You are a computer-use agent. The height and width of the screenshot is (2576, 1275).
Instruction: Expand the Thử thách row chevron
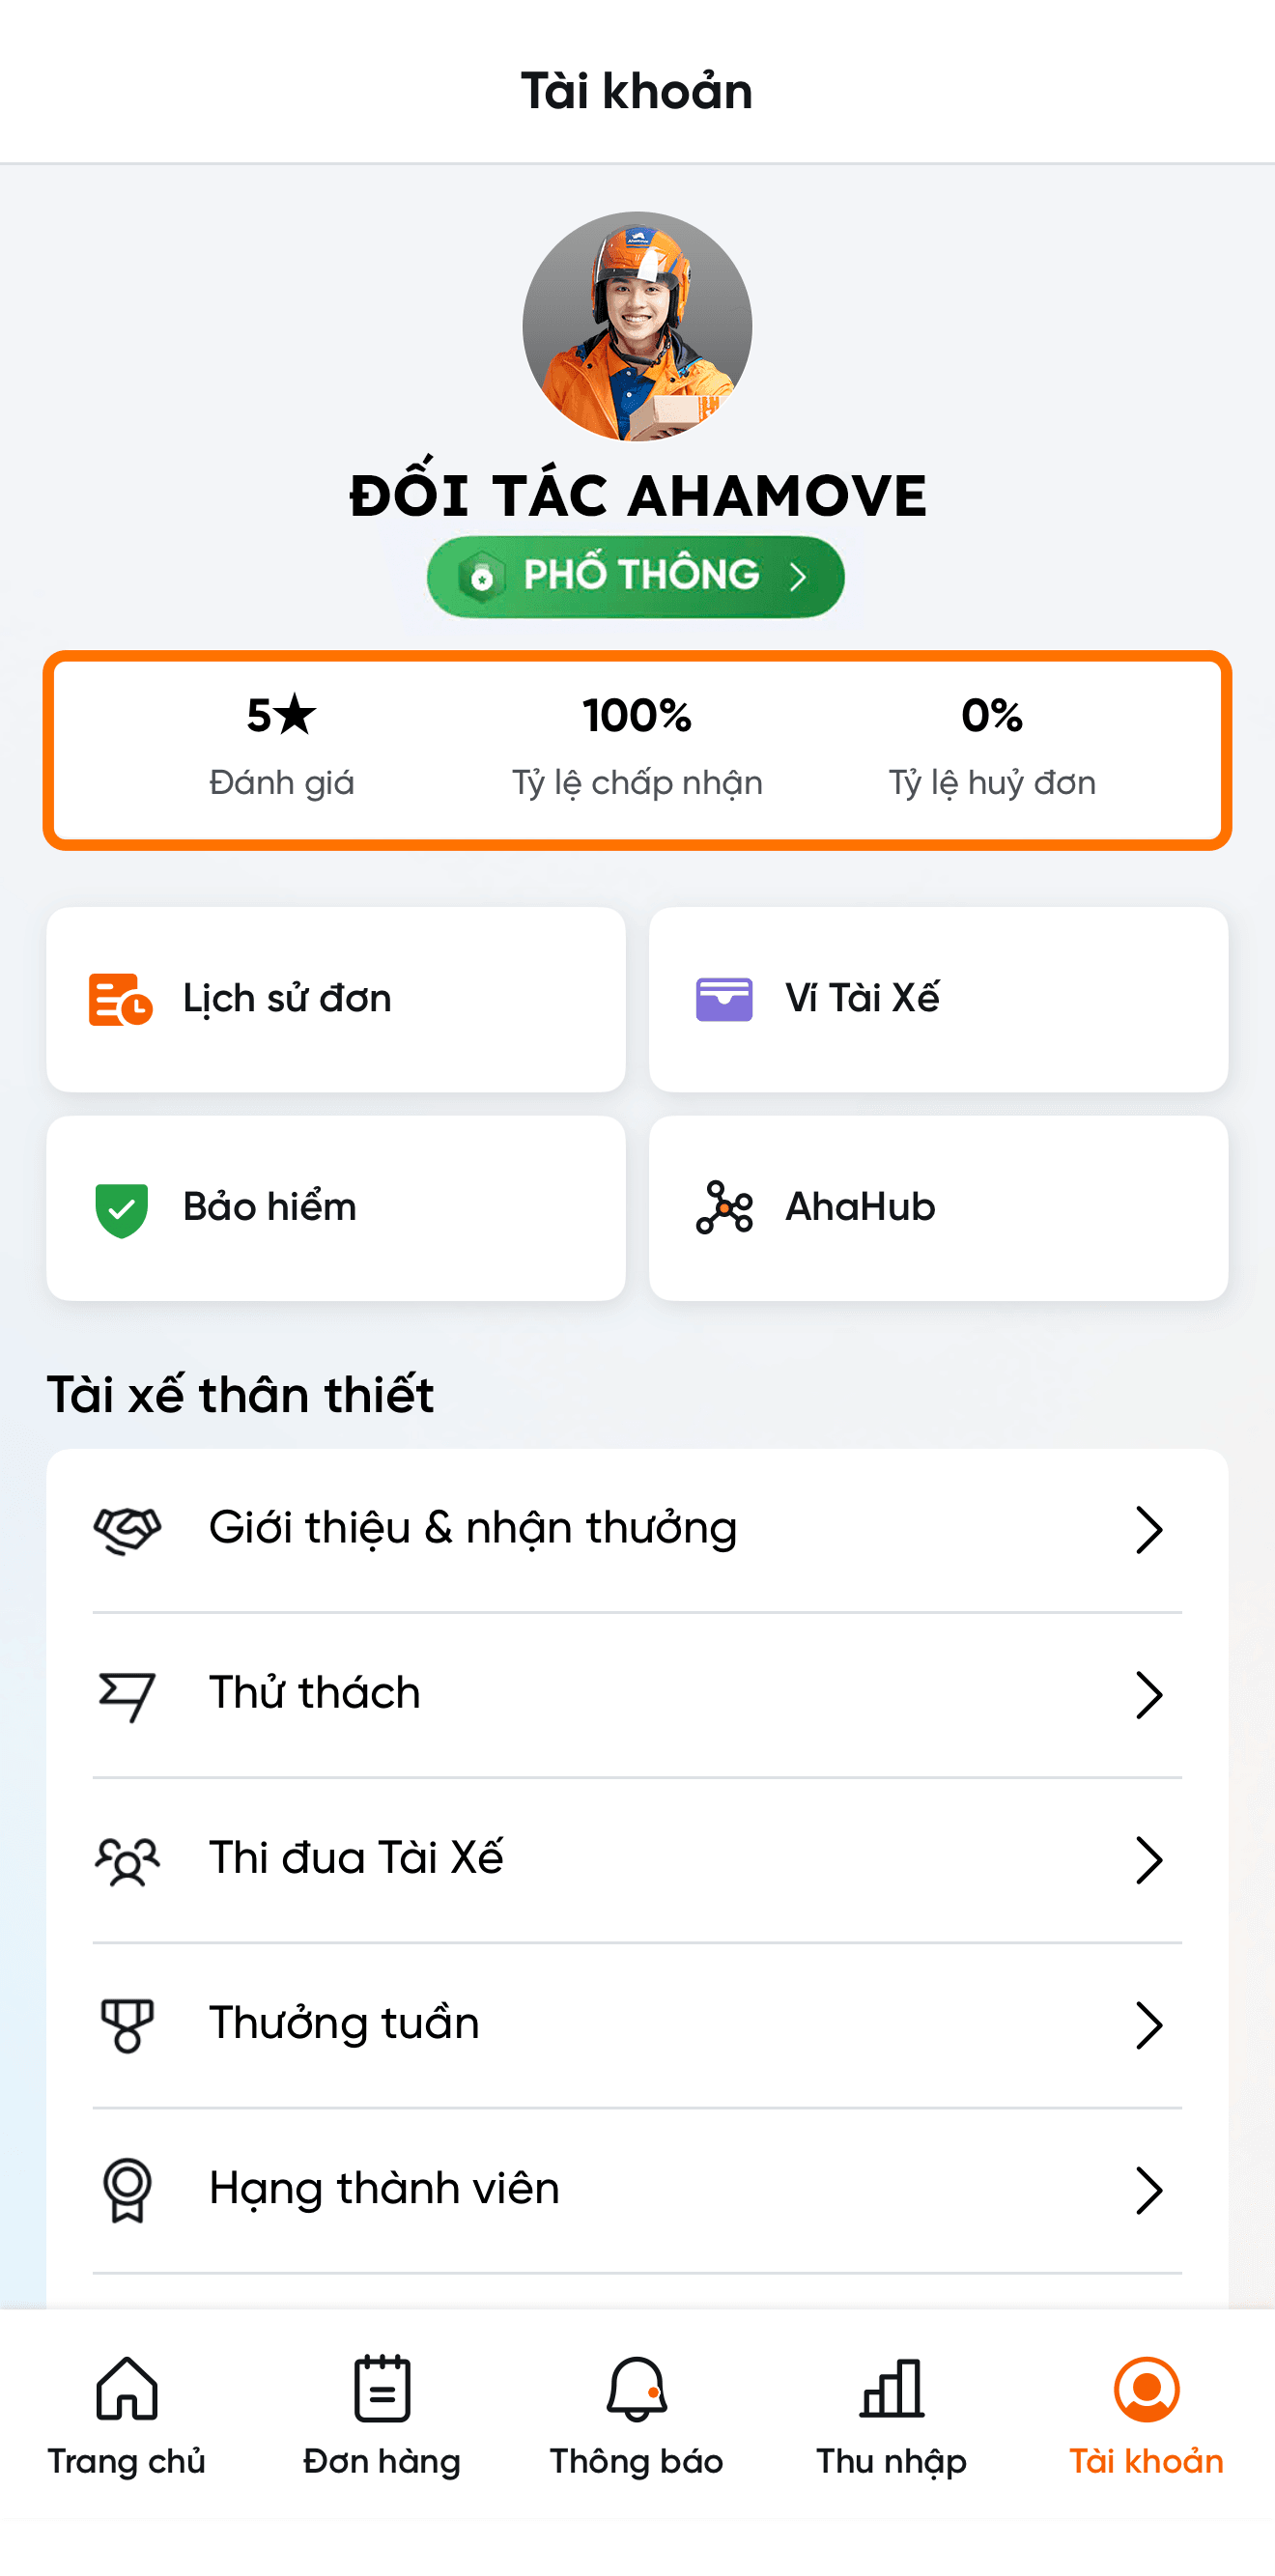[1148, 1695]
